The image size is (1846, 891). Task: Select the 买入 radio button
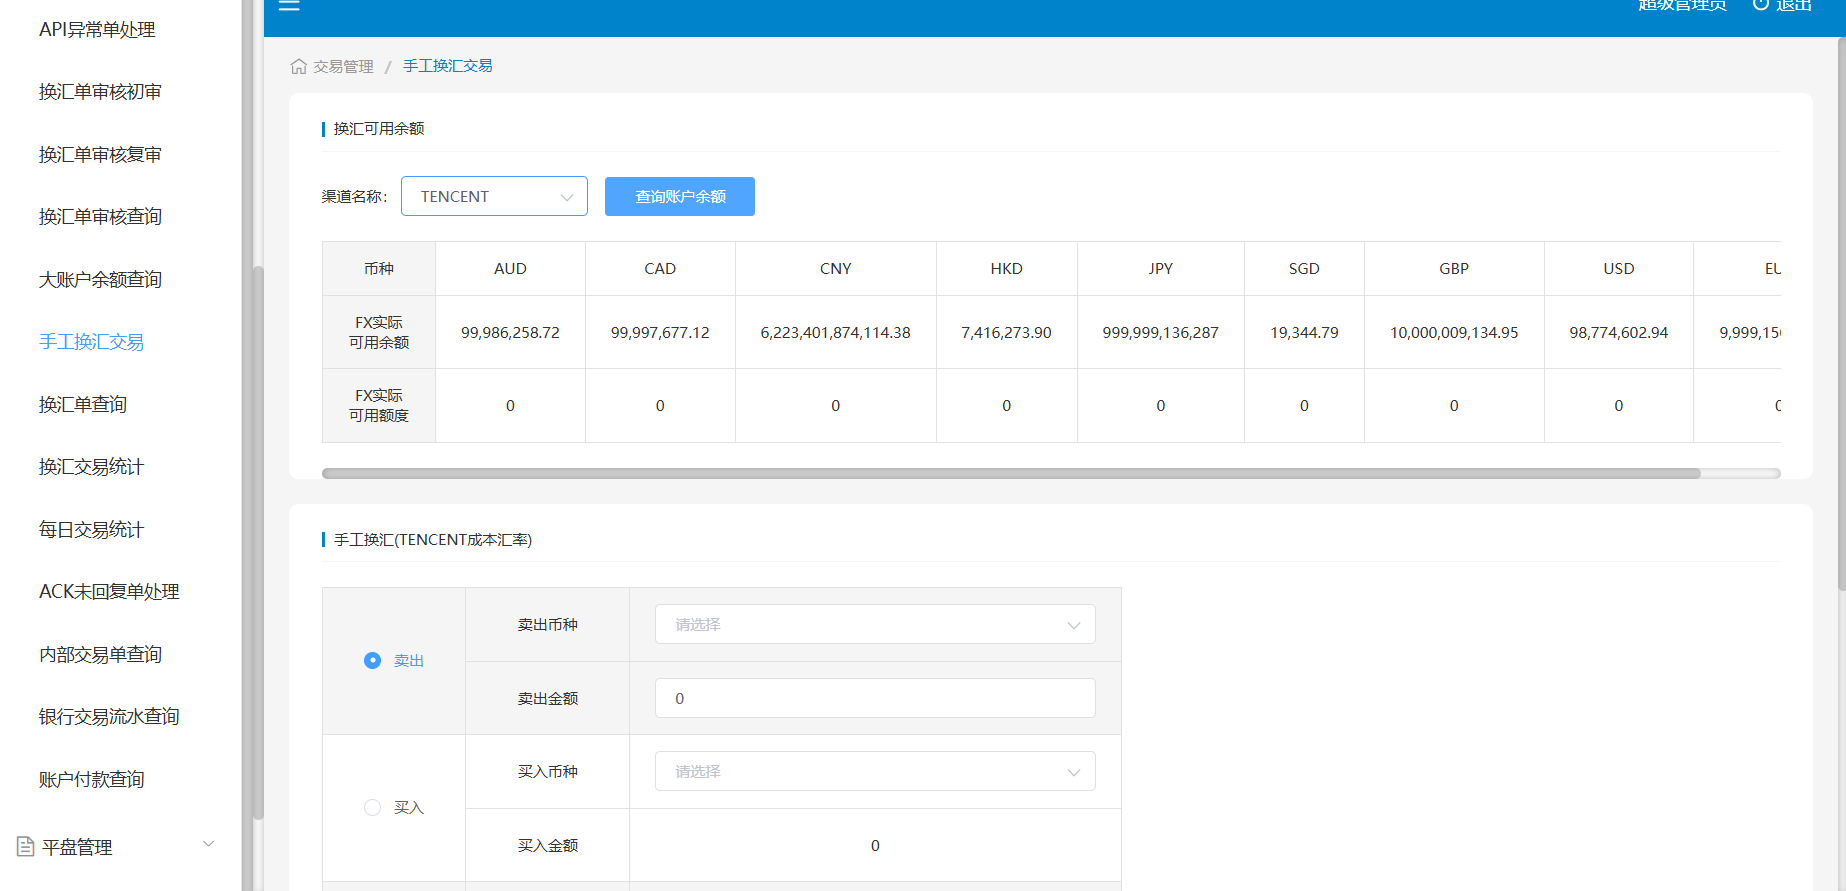[372, 808]
